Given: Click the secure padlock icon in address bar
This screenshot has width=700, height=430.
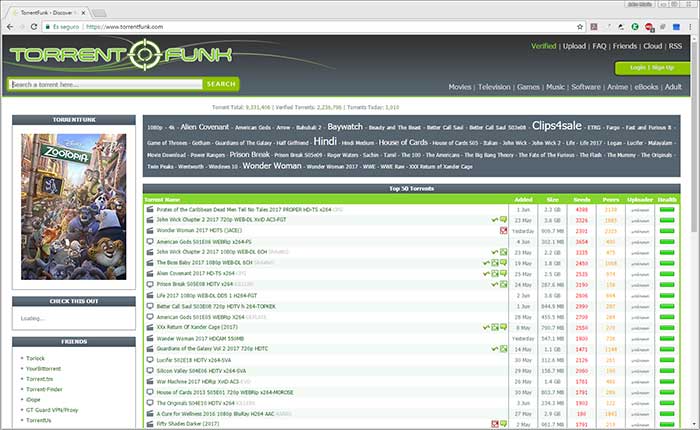Looking at the screenshot, I should 47,27.
